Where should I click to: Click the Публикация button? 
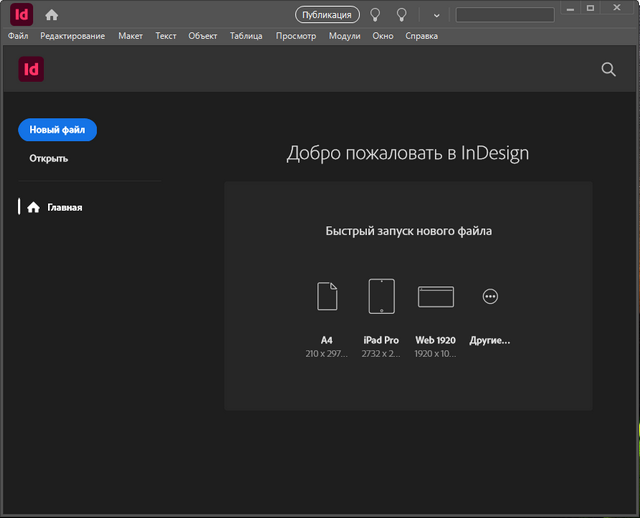pos(327,15)
